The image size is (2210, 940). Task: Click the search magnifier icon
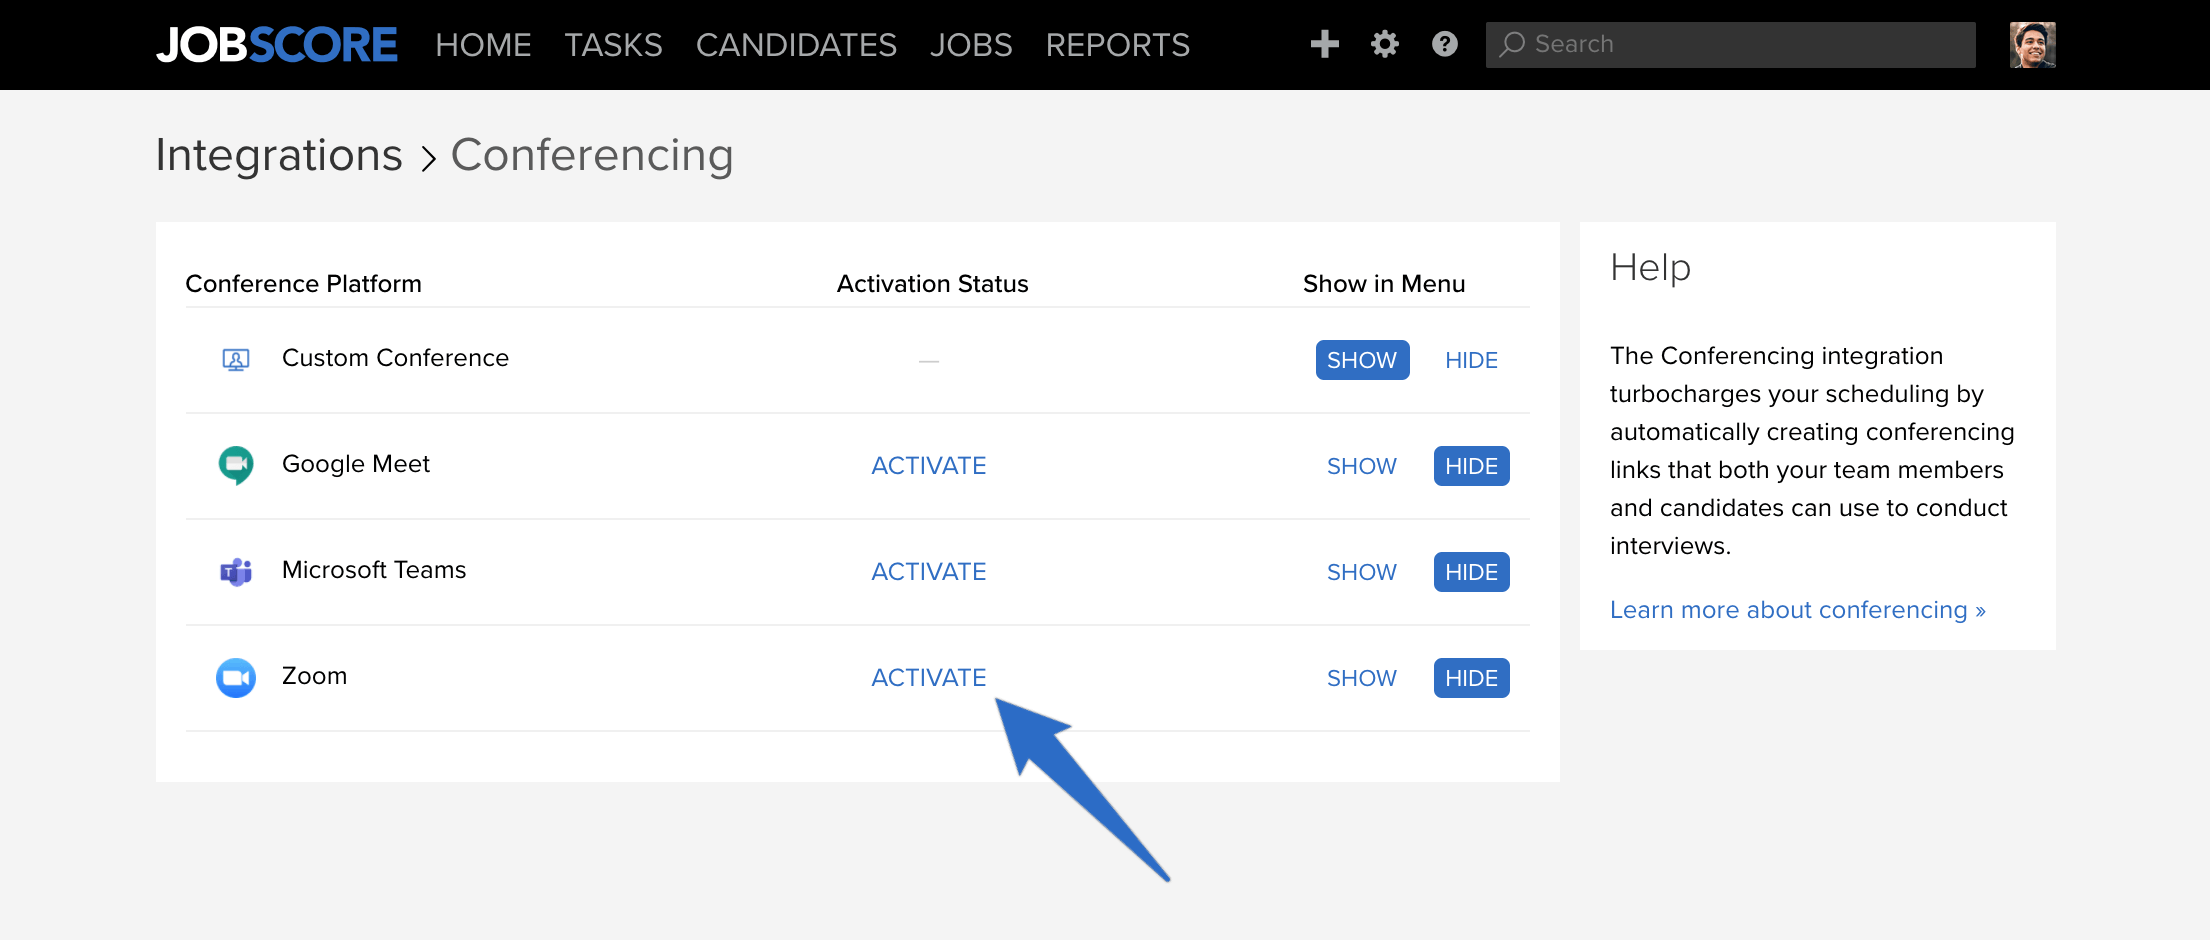[x=1512, y=44]
